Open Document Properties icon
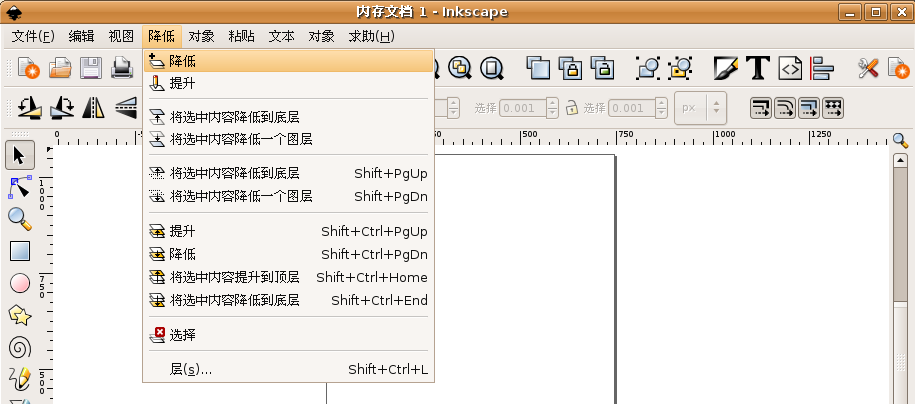915x404 pixels. pyautogui.click(x=899, y=68)
